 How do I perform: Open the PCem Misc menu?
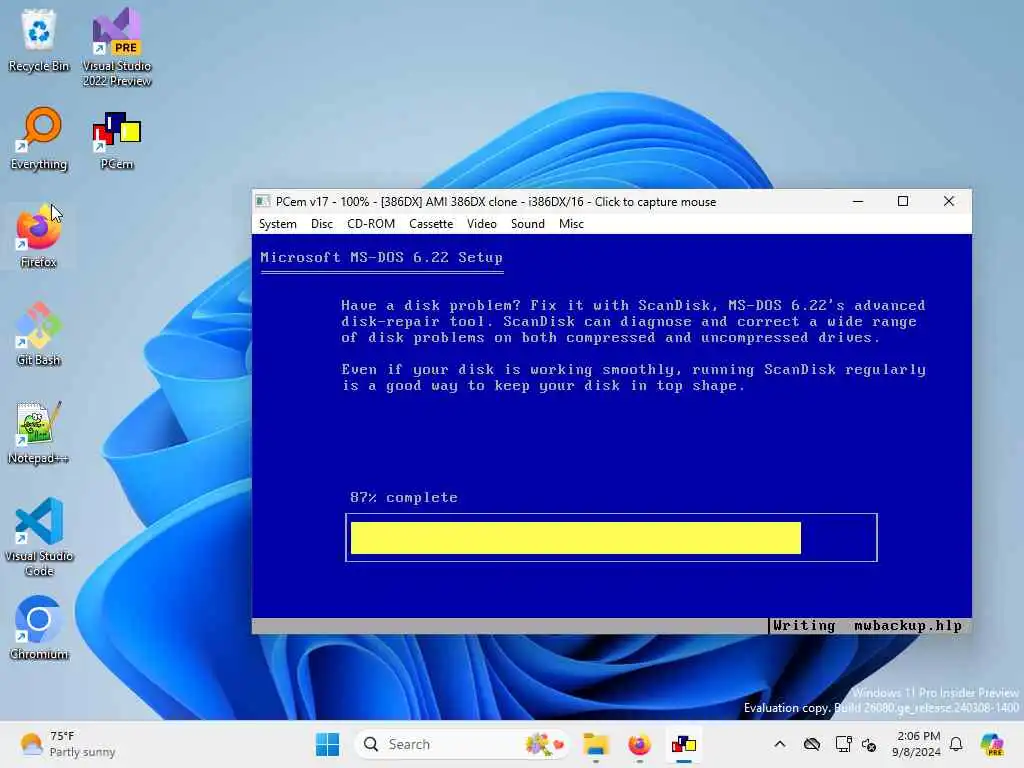[571, 224]
